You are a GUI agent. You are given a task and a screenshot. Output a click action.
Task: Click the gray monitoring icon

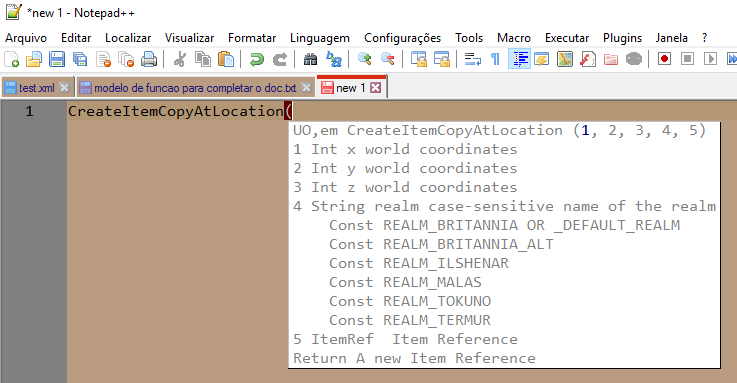[x=634, y=59]
